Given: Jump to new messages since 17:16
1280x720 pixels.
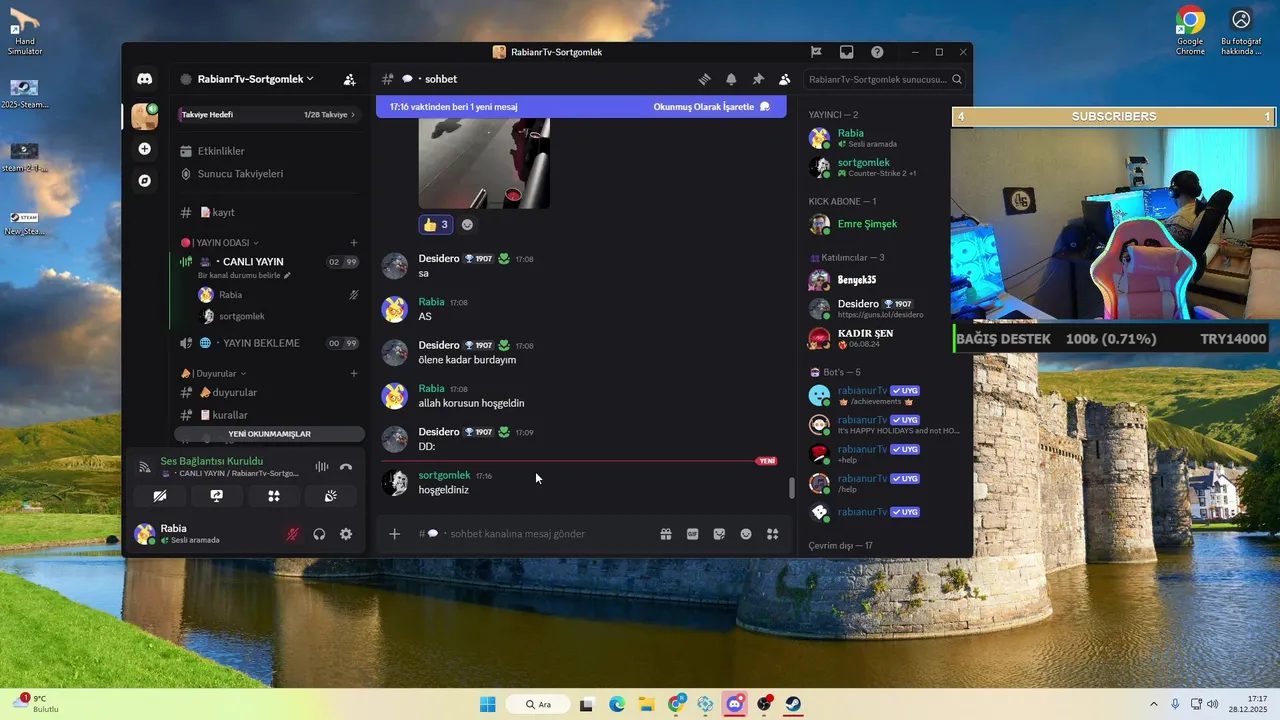Looking at the screenshot, I should click(453, 107).
